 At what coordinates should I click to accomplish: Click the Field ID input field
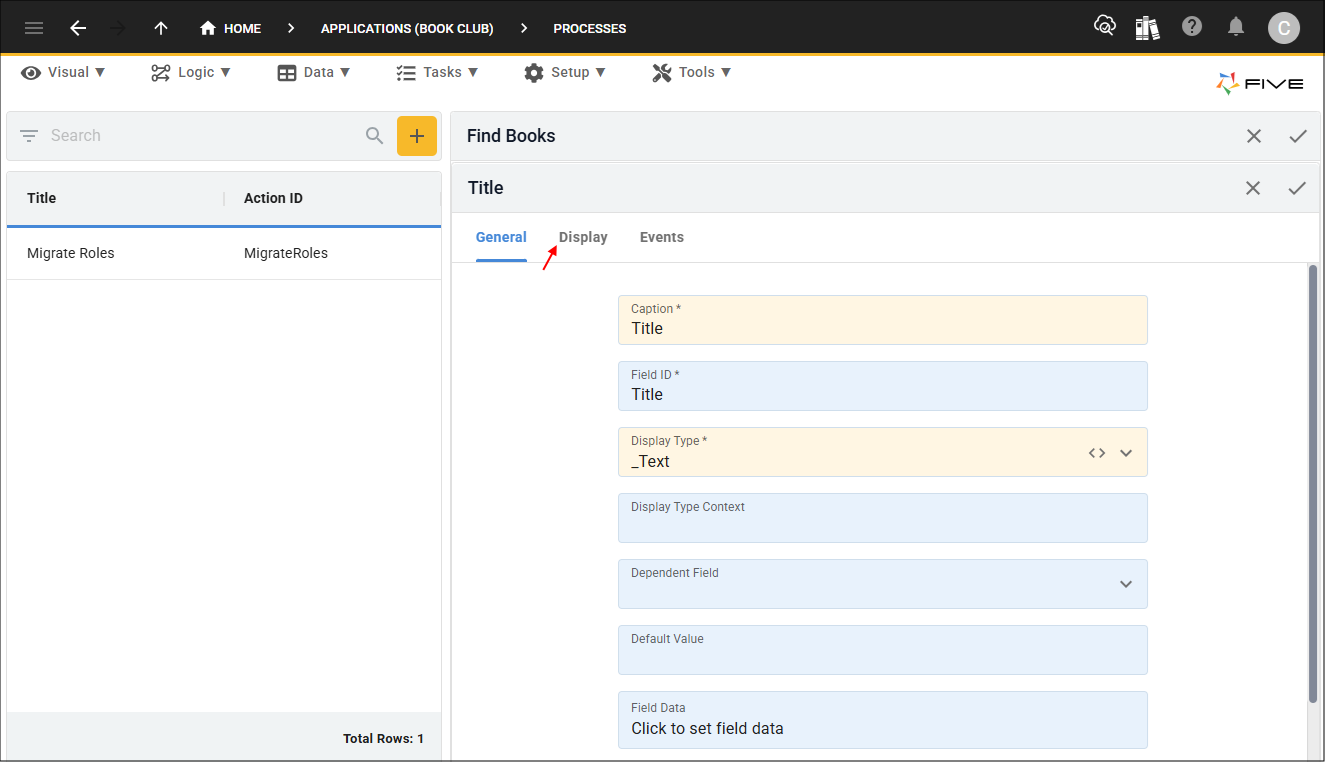point(883,386)
